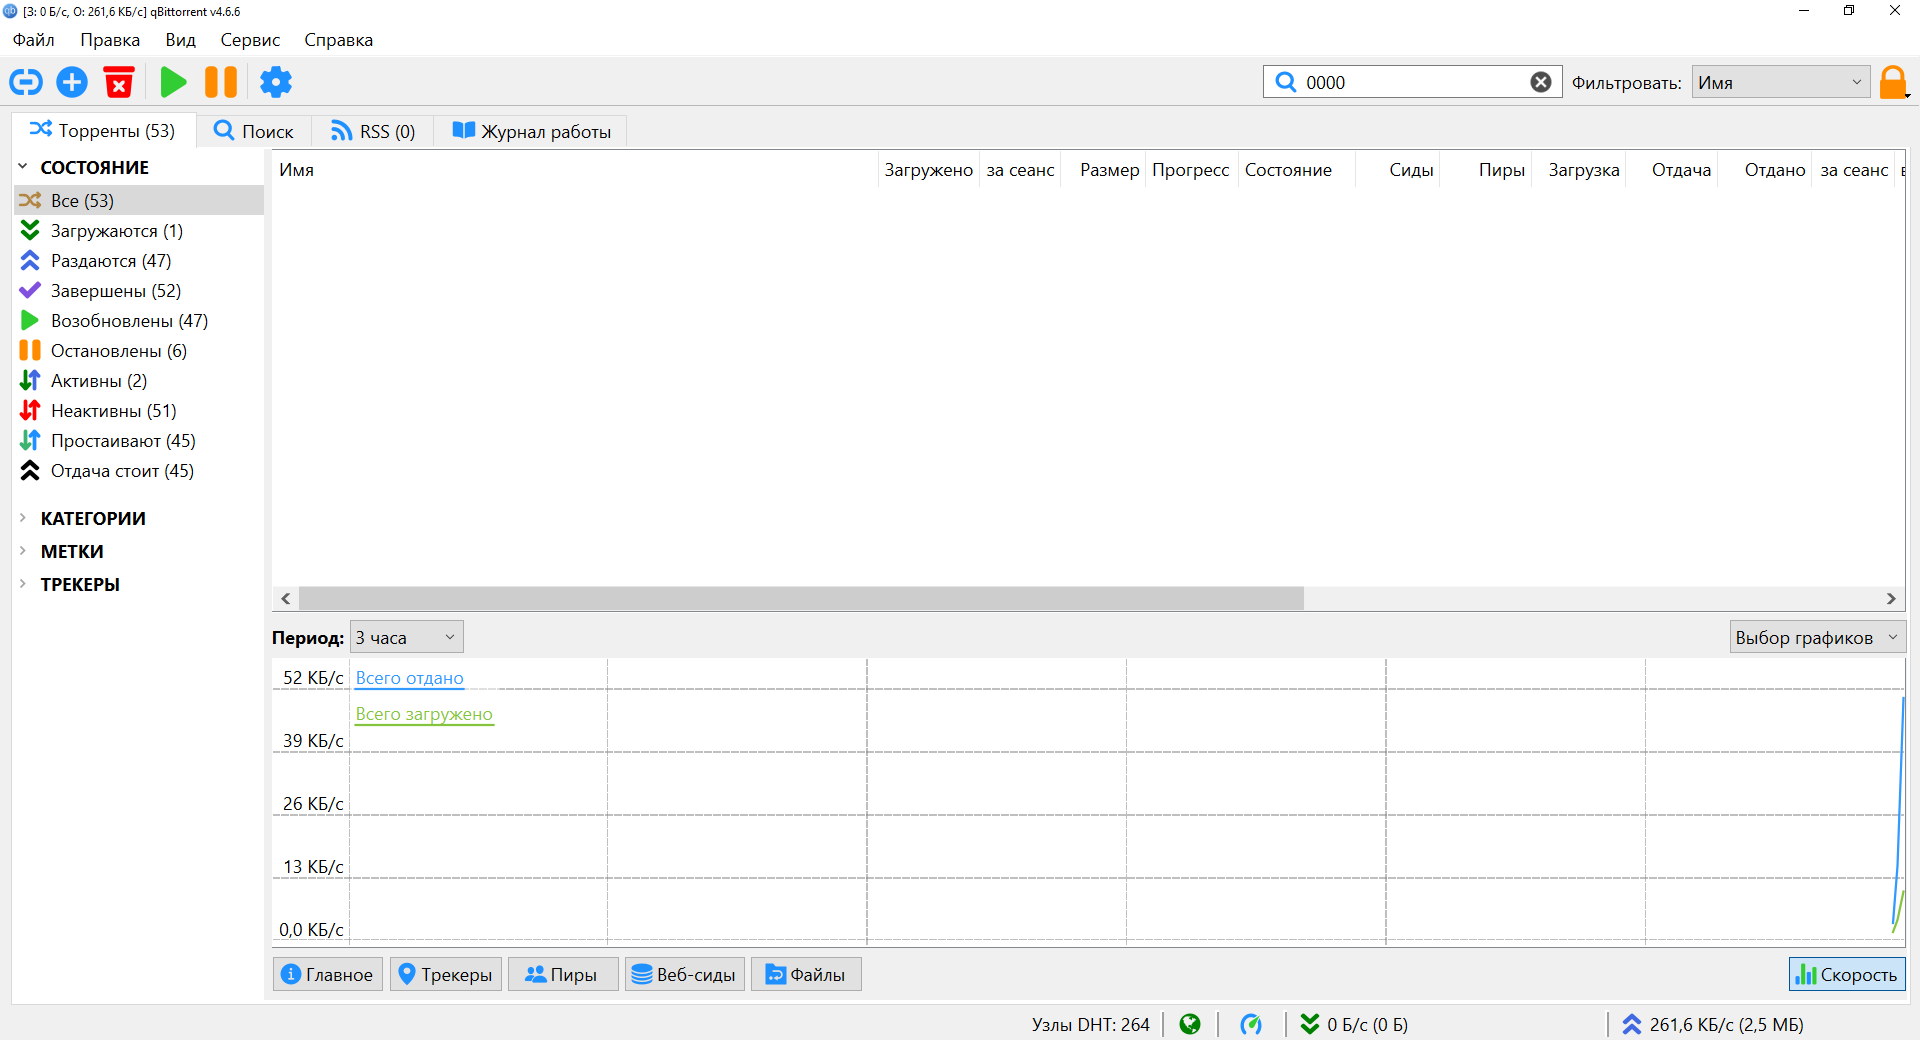
Task: Click the orange lock icon
Action: click(x=1892, y=82)
